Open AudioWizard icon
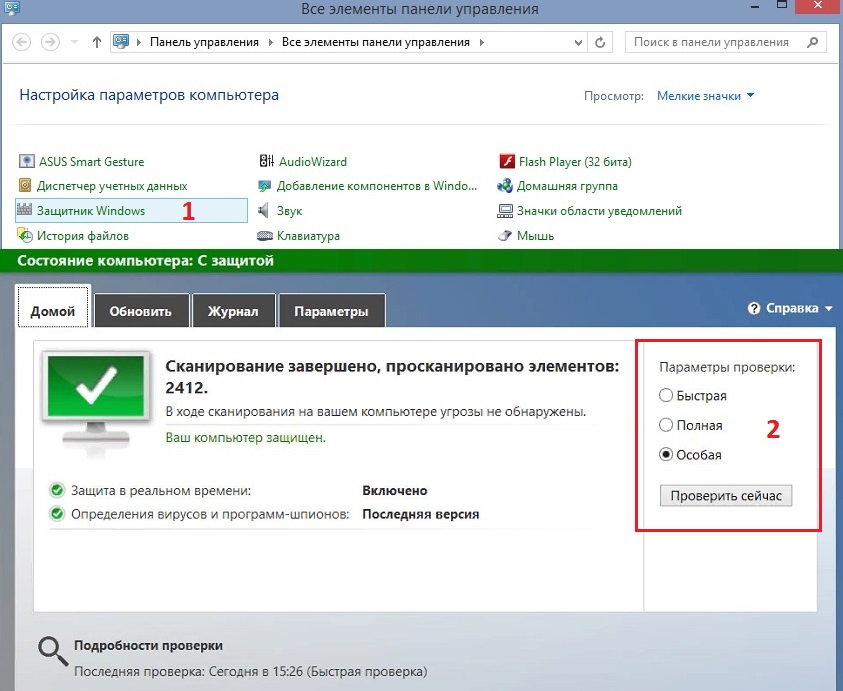This screenshot has width=843, height=691. [x=267, y=161]
